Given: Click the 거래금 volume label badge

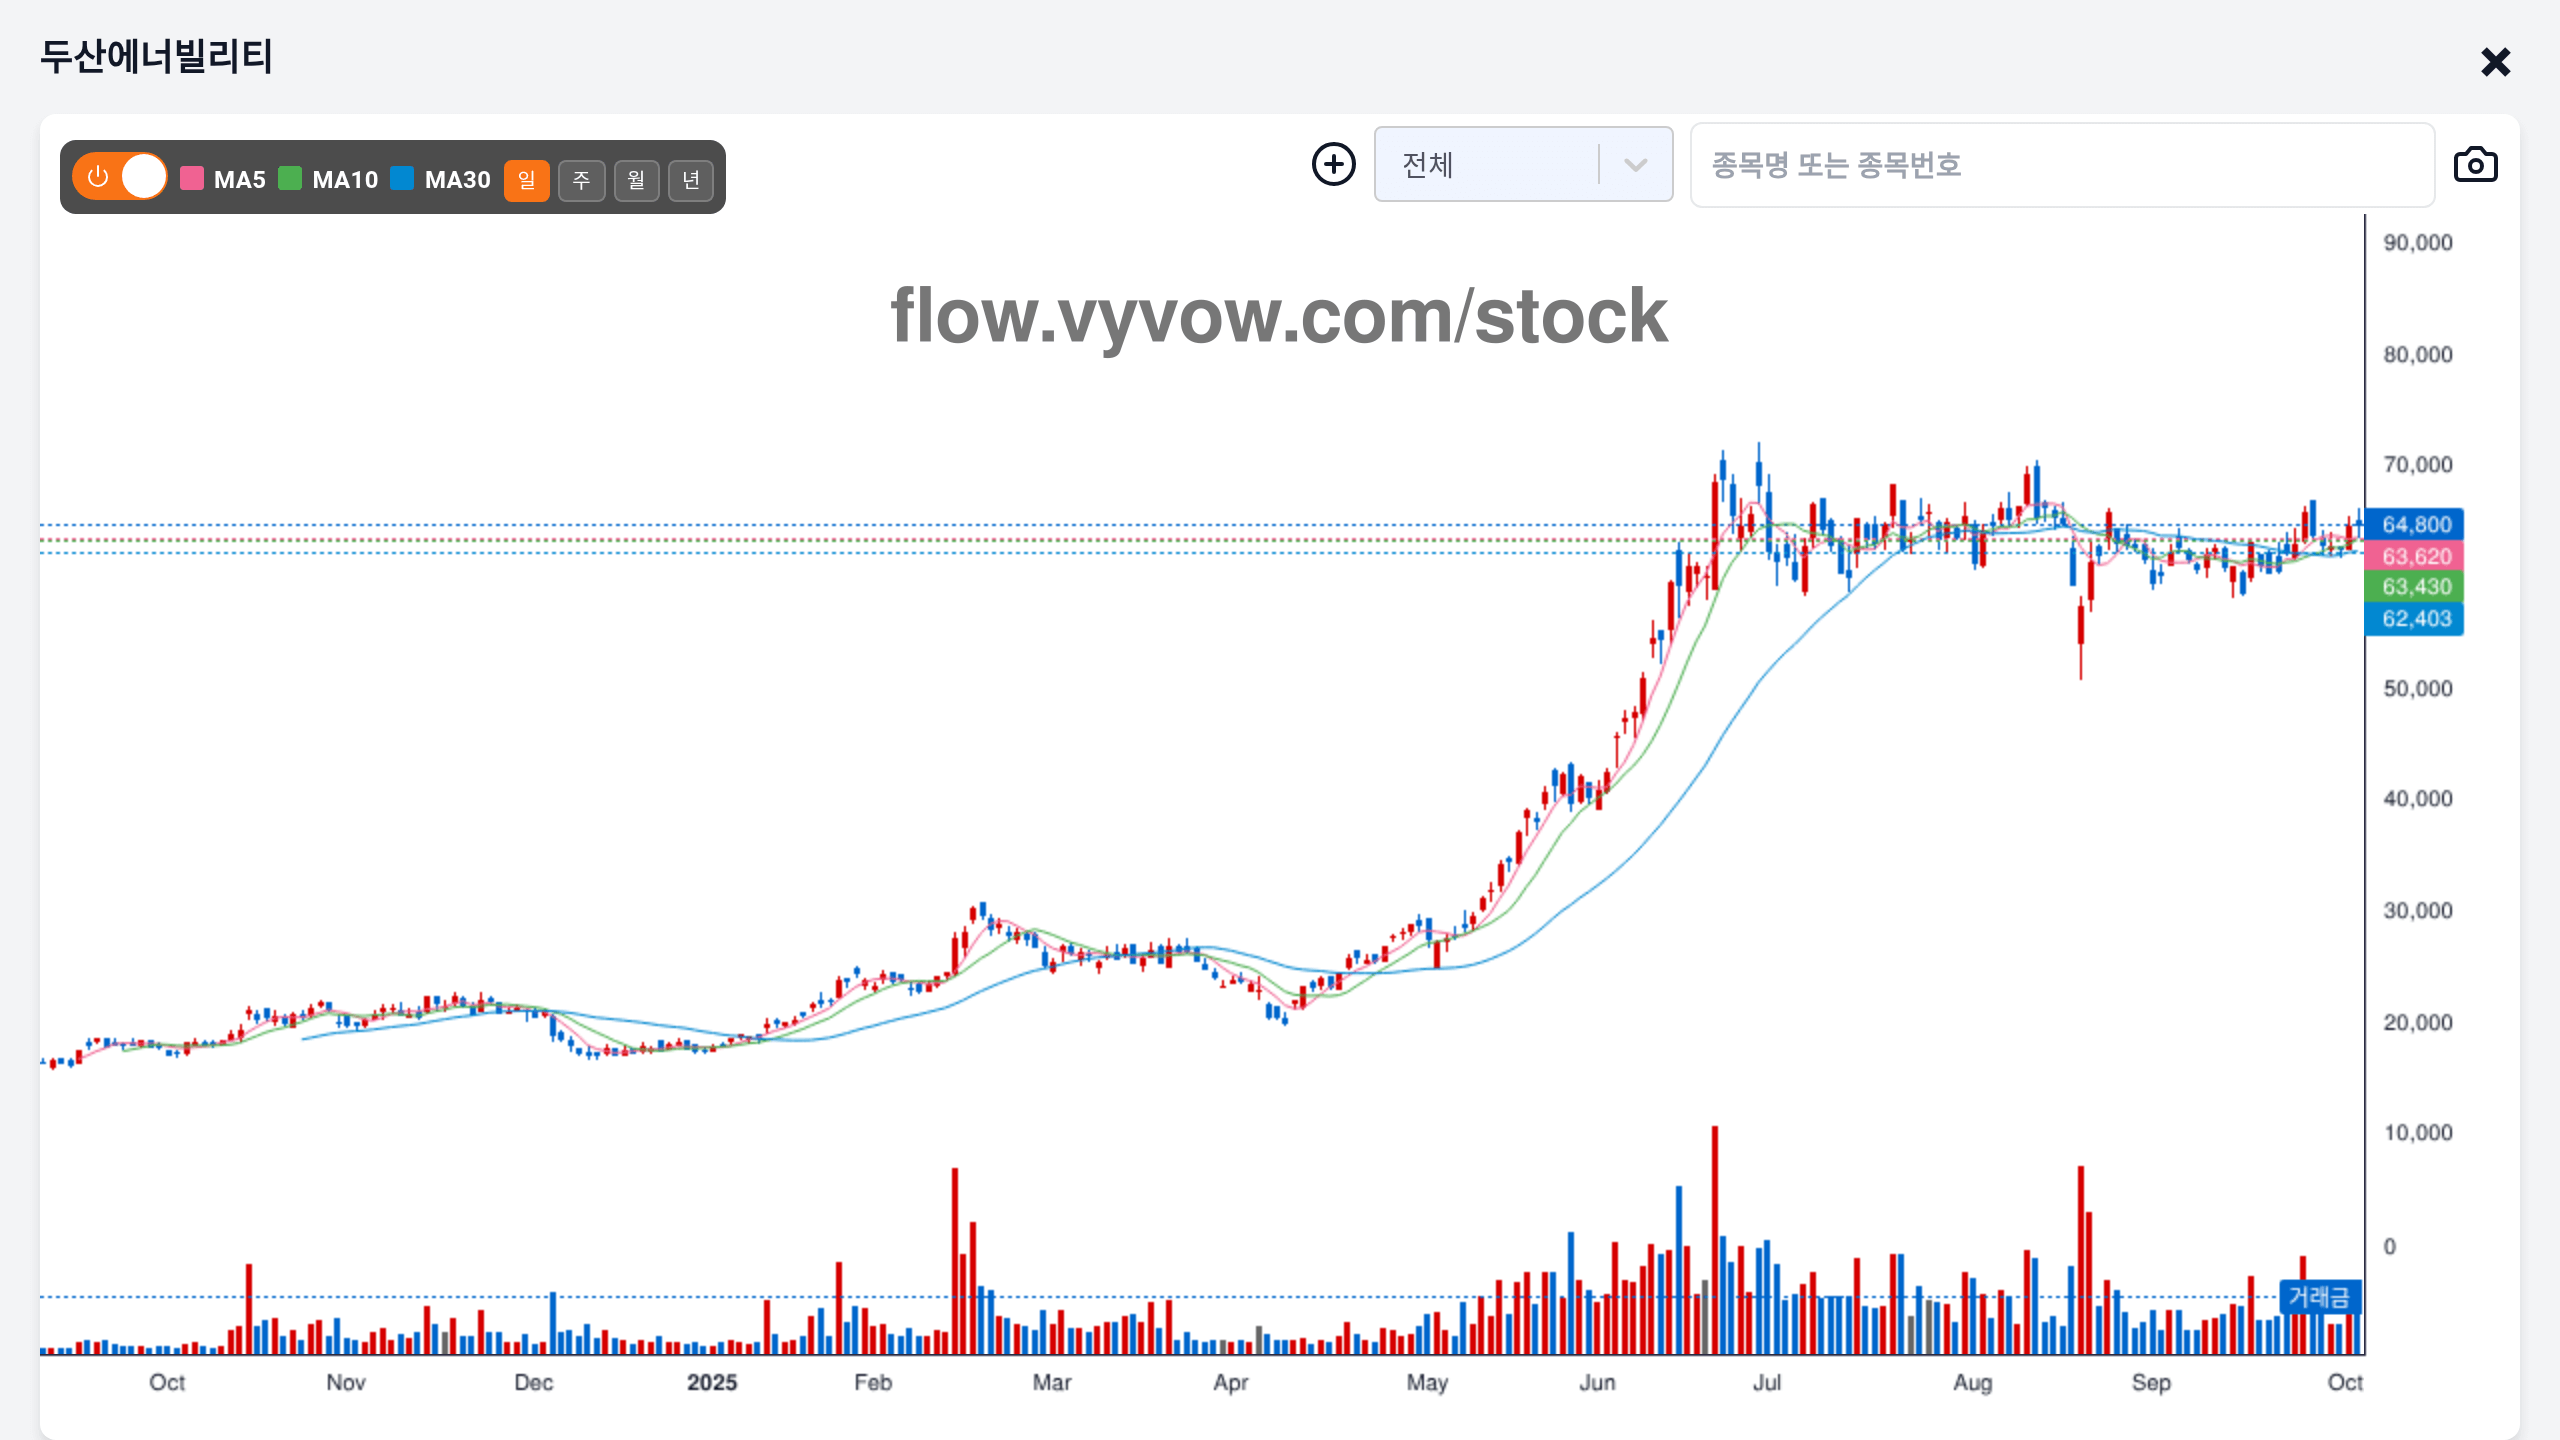Looking at the screenshot, I should [x=2319, y=1297].
